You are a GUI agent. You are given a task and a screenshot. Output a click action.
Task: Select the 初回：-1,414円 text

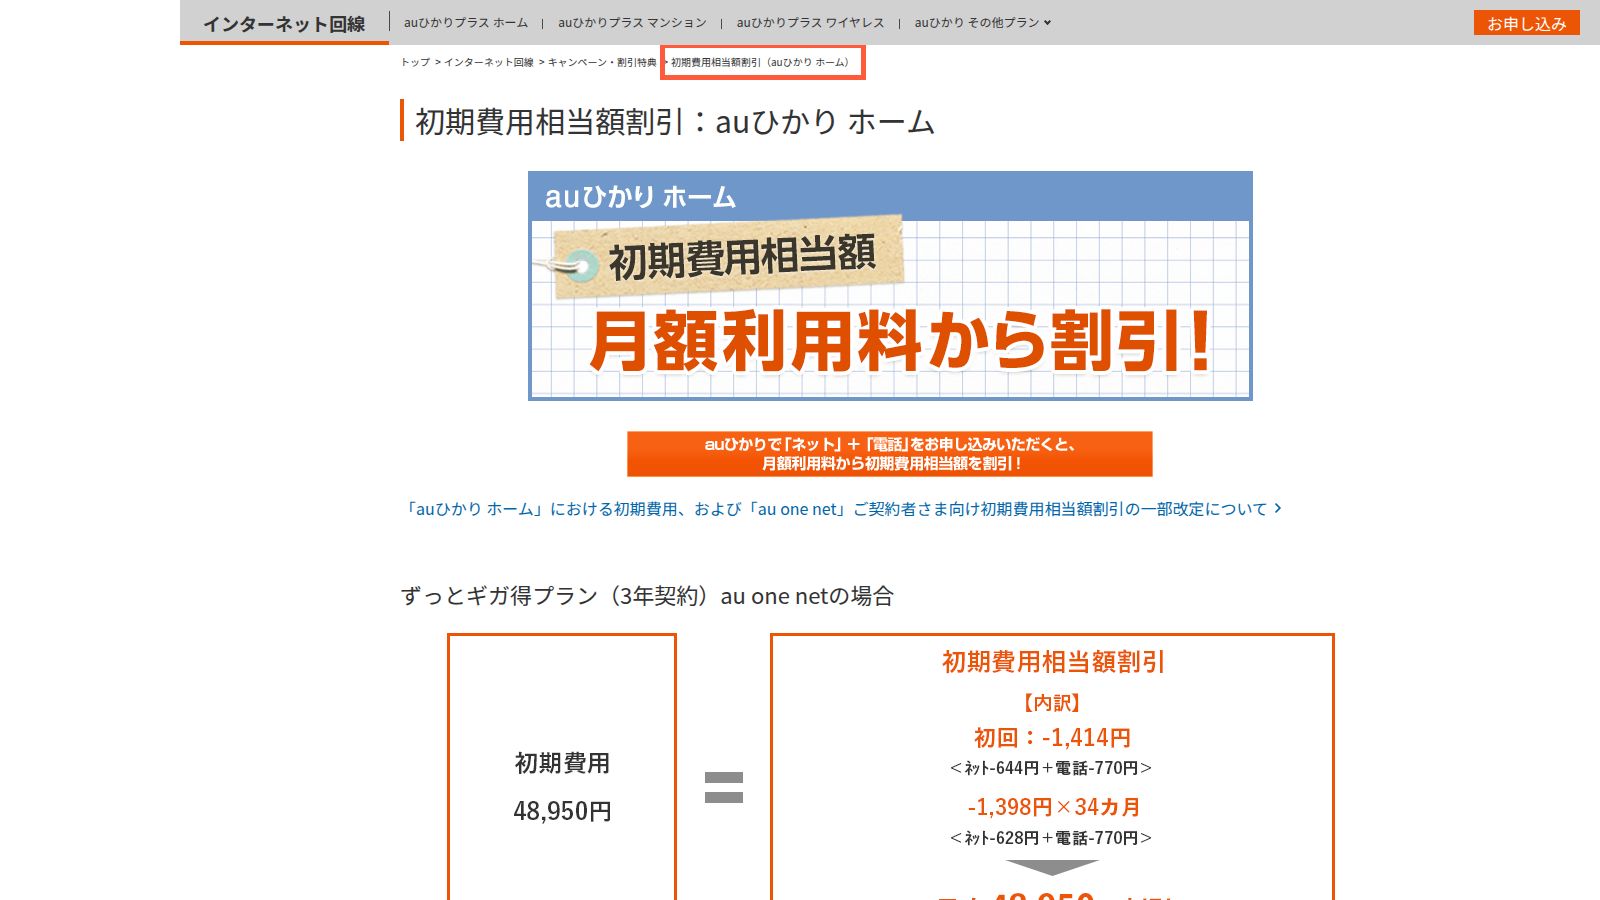pyautogui.click(x=1052, y=738)
